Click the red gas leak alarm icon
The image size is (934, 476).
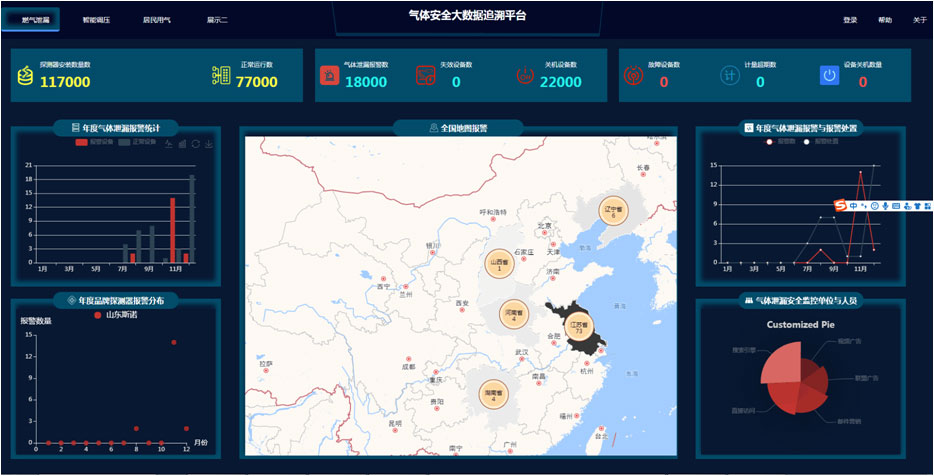coord(329,76)
